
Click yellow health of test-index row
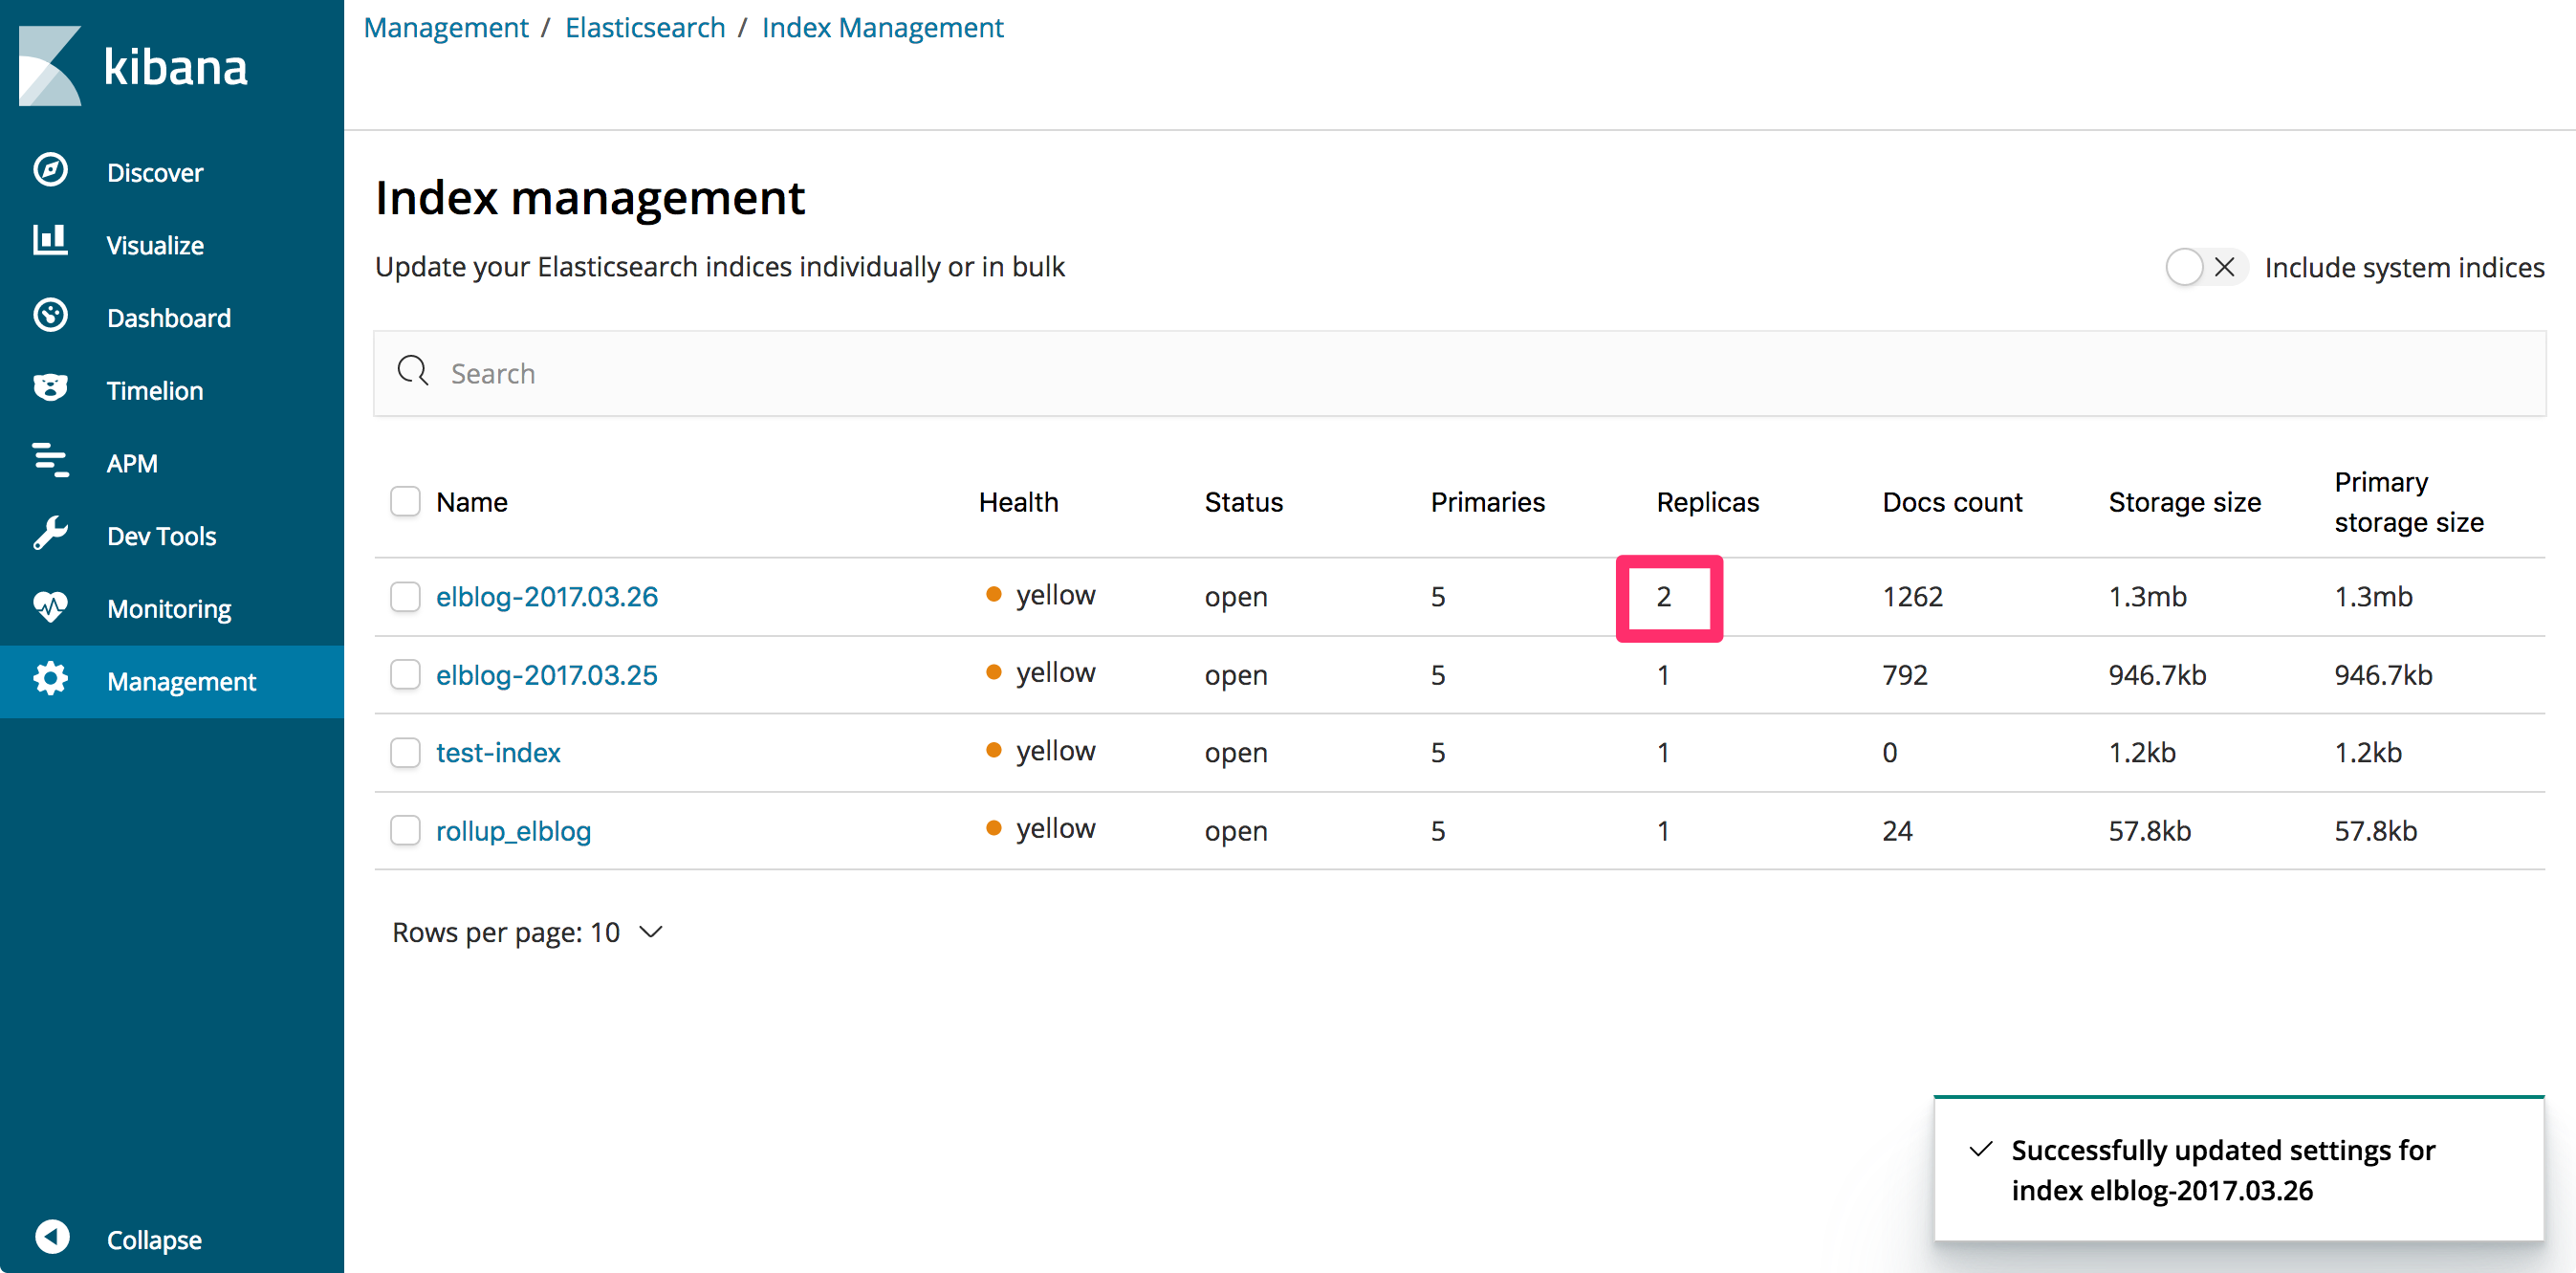[x=1041, y=750]
